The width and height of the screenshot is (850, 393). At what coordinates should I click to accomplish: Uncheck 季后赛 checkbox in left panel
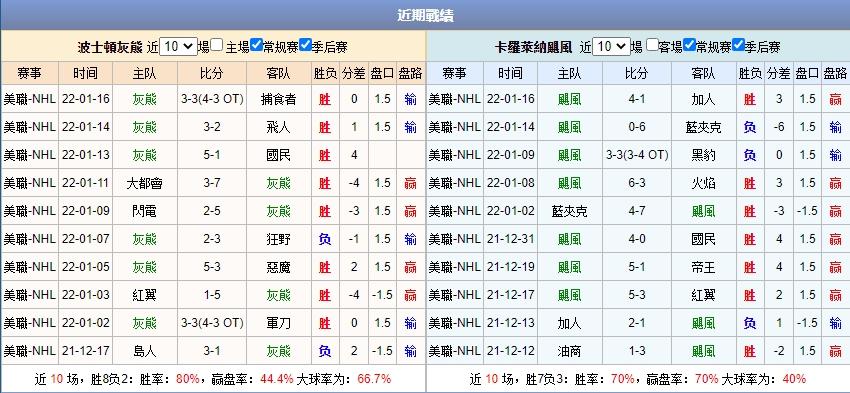(x=305, y=45)
